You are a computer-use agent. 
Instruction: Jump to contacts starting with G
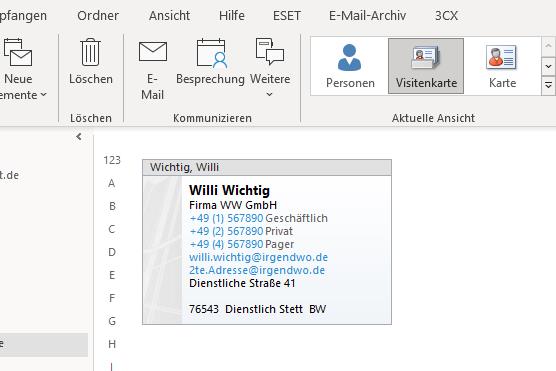[112, 321]
